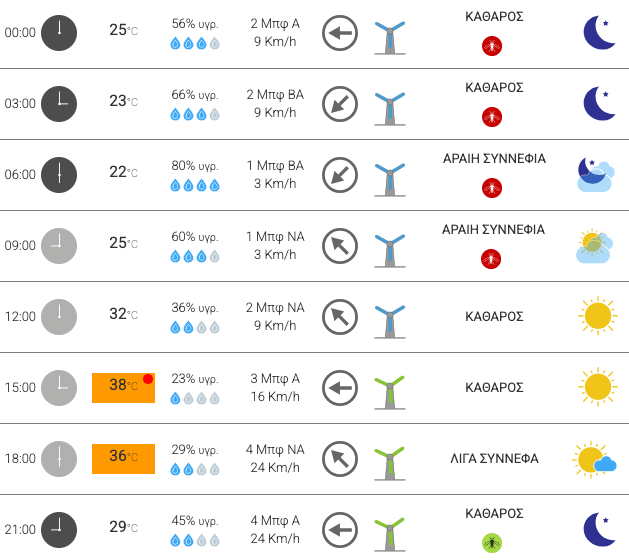The width and height of the screenshot is (629, 560).
Task: Click the blue wind turbine icon at 03:00
Action: (390, 109)
